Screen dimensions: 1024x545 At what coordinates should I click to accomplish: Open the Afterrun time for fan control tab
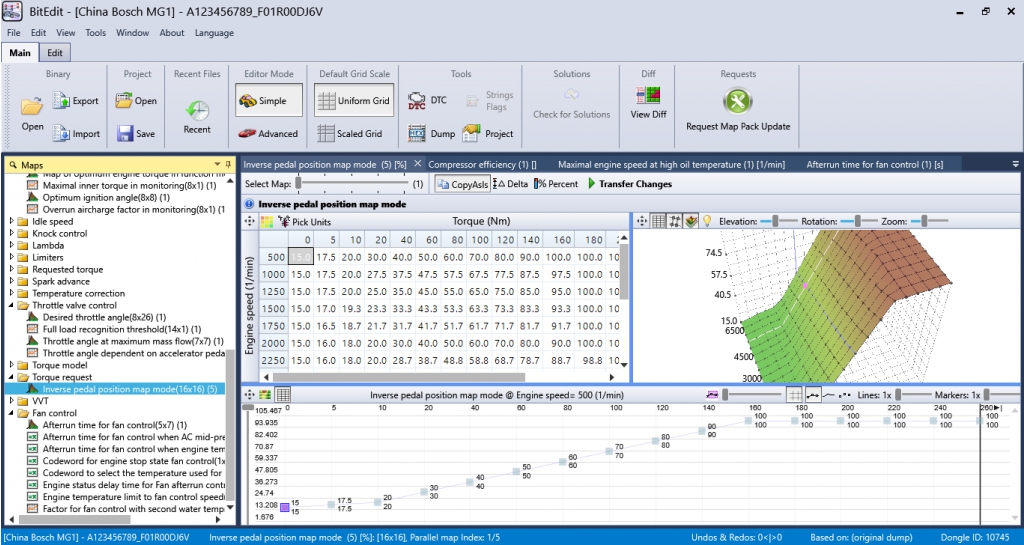click(874, 164)
